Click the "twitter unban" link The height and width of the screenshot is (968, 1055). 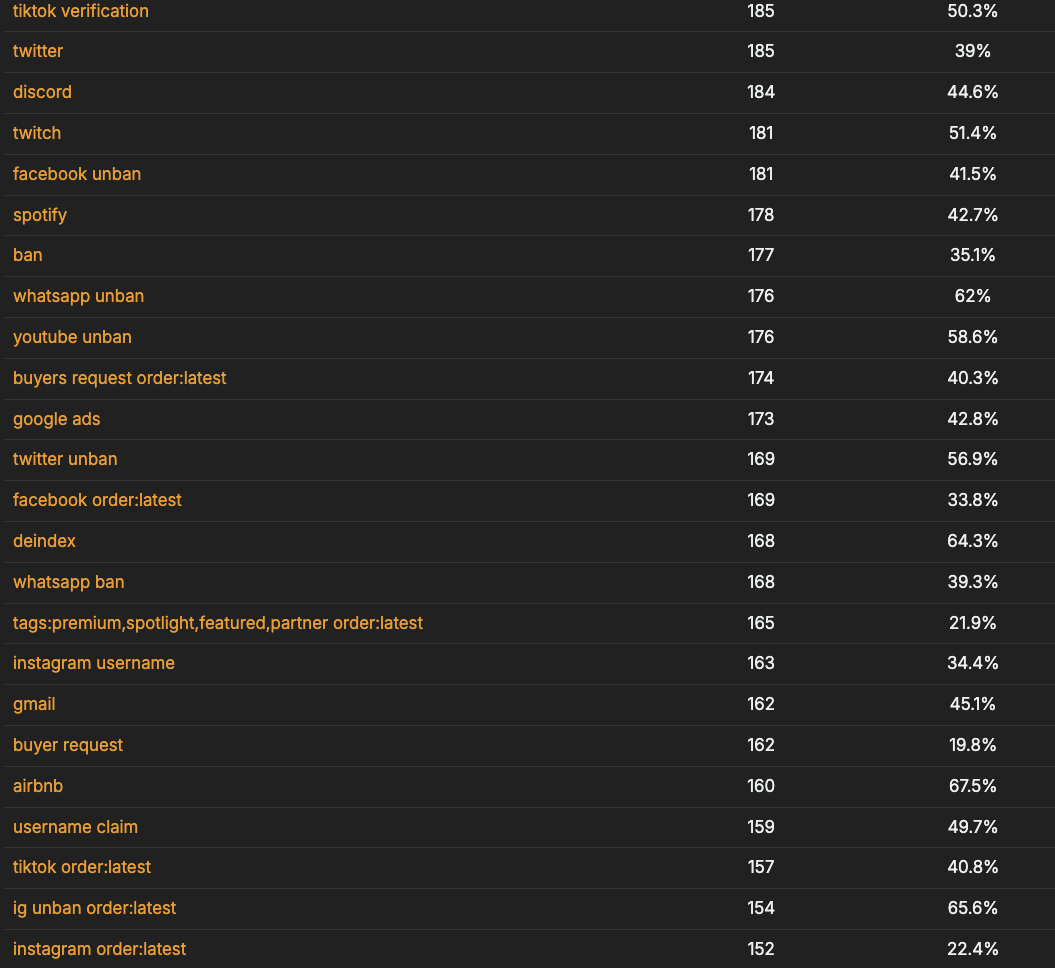click(x=65, y=459)
